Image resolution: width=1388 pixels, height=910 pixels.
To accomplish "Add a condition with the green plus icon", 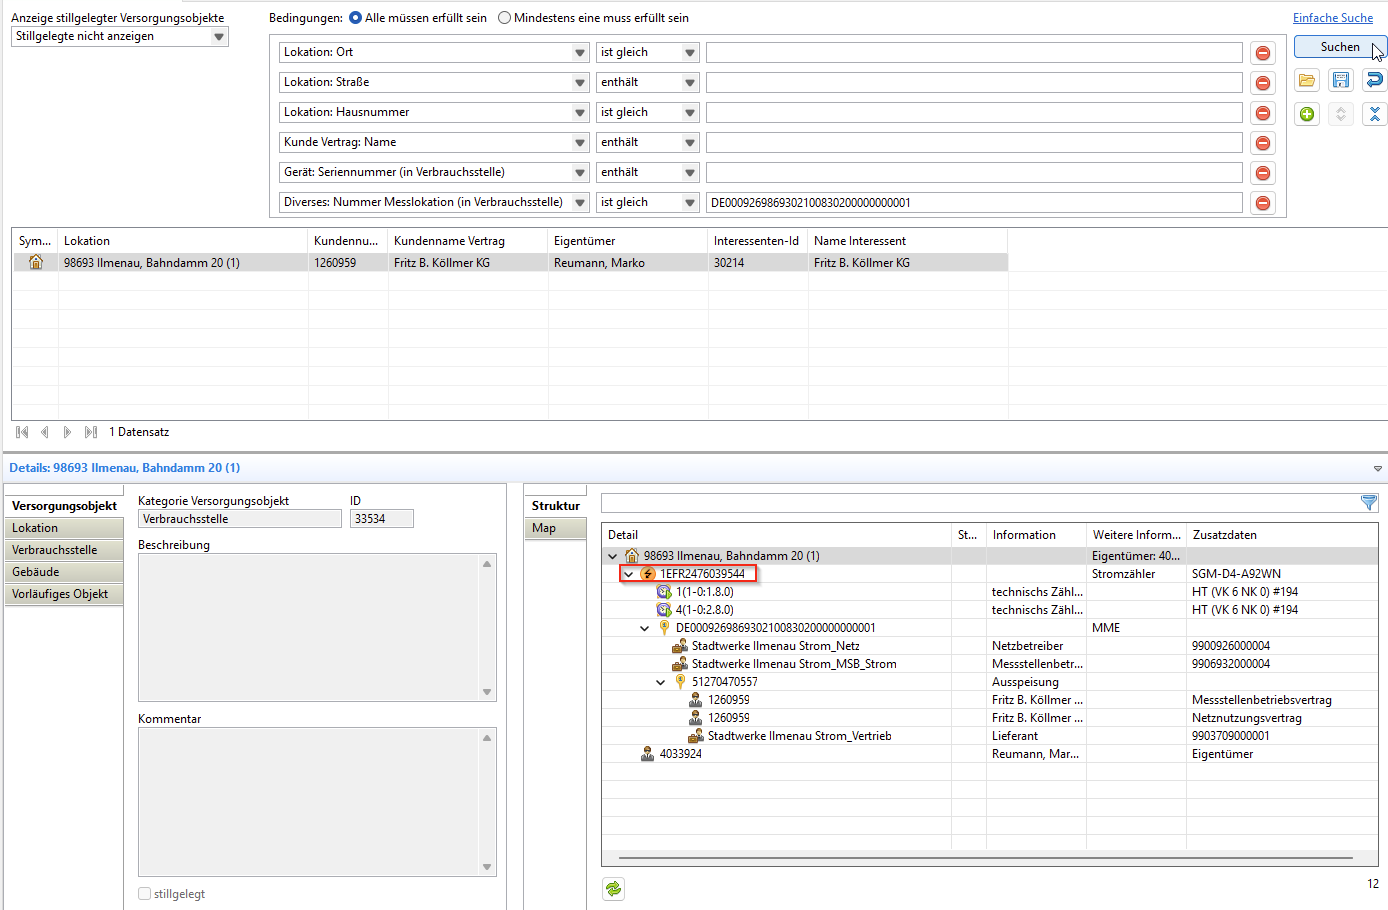I will click(1307, 114).
